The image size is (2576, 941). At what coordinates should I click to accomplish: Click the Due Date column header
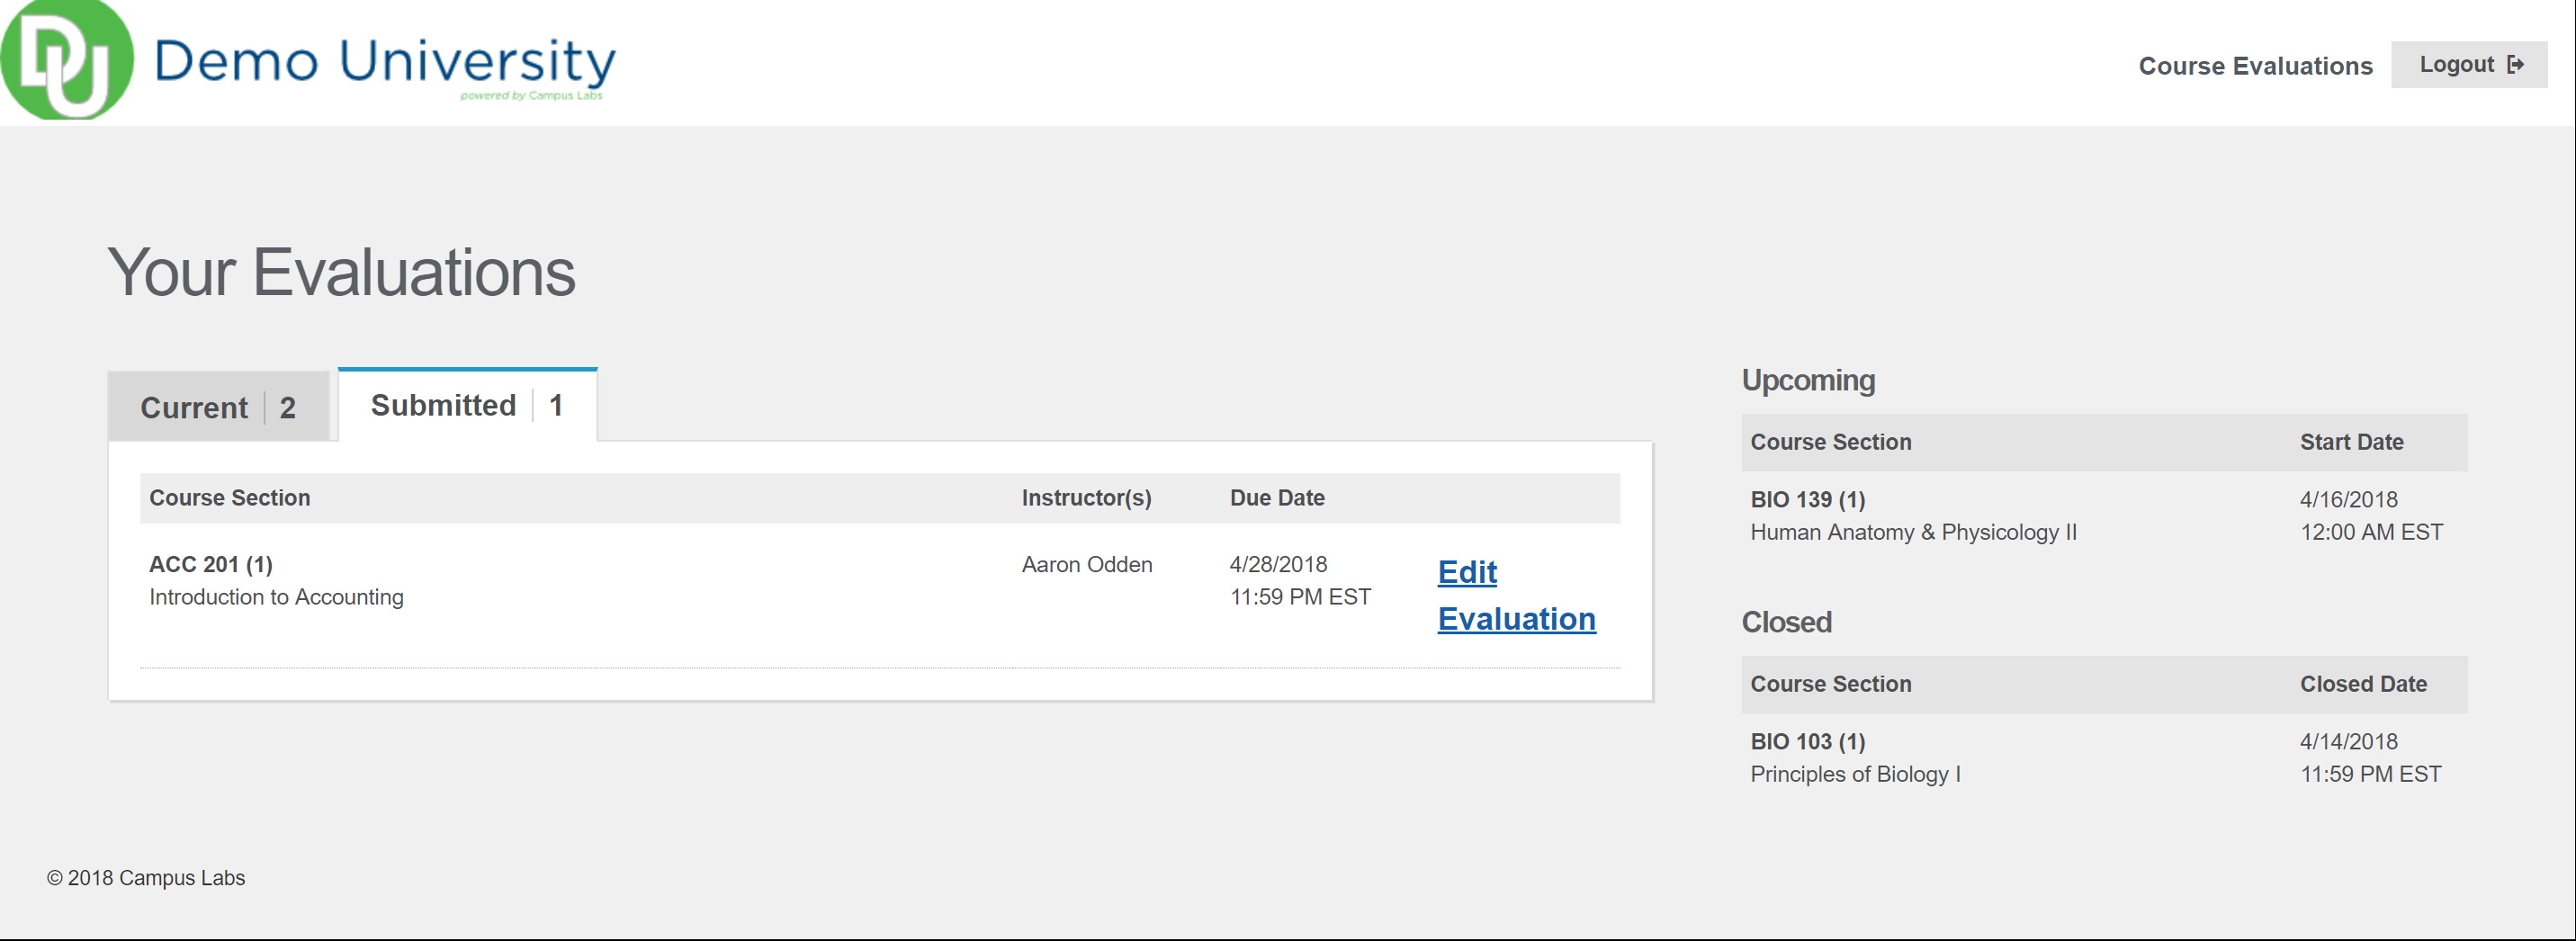click(1276, 498)
